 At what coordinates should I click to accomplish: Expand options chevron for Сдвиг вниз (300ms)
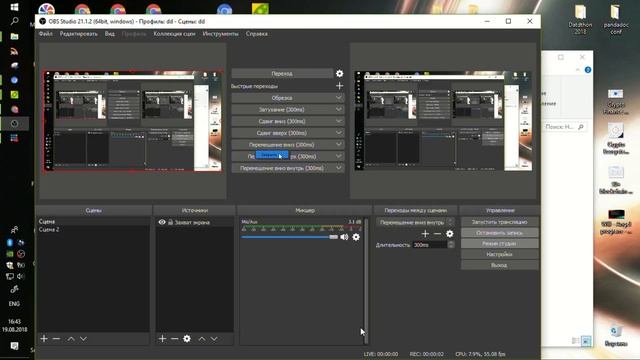pos(338,121)
